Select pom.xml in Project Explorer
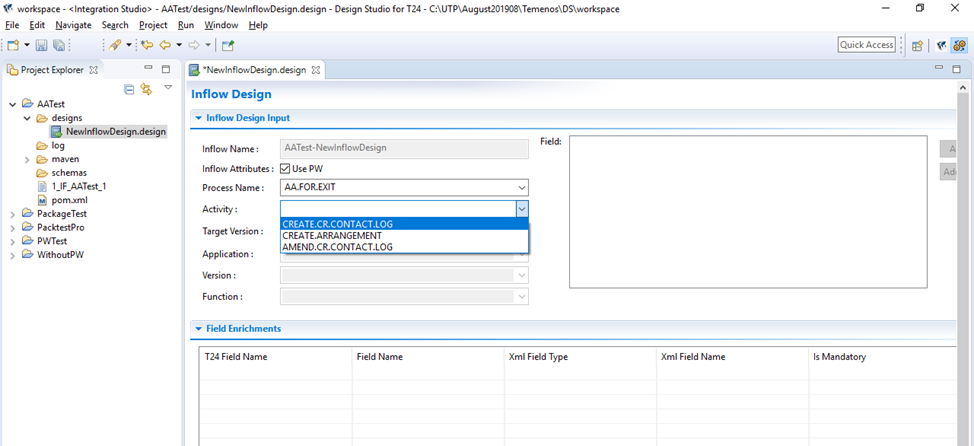Image resolution: width=974 pixels, height=446 pixels. tap(69, 200)
